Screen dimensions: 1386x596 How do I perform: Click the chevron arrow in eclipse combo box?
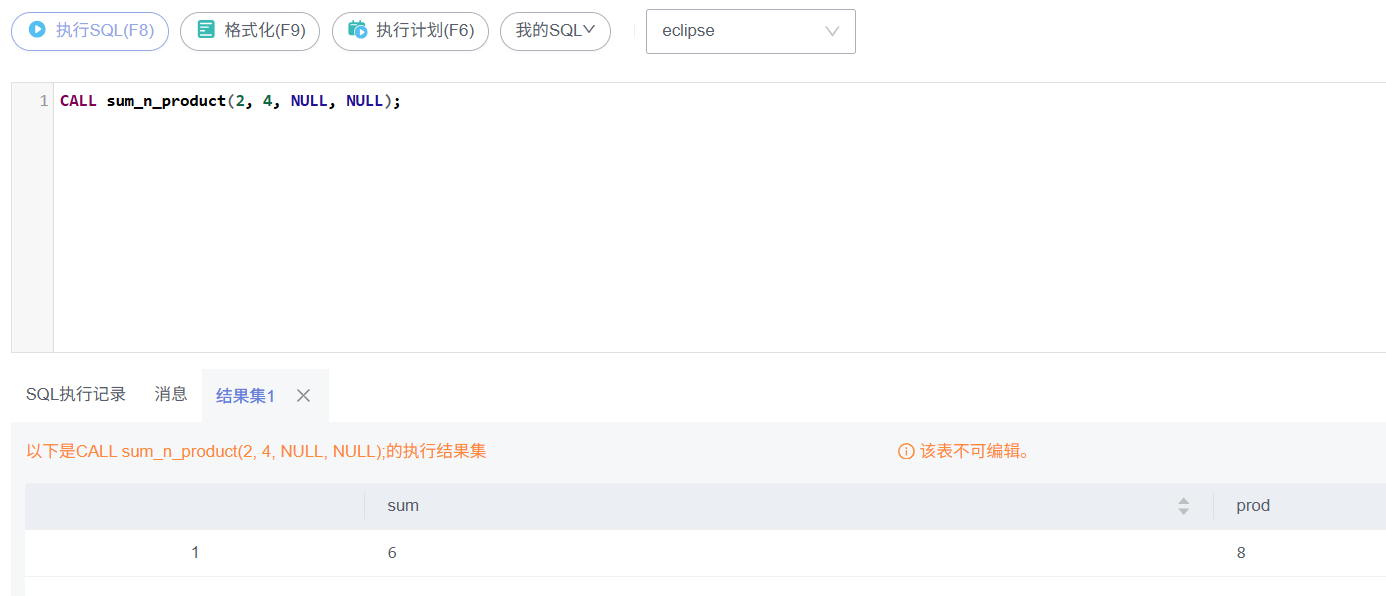coord(832,31)
